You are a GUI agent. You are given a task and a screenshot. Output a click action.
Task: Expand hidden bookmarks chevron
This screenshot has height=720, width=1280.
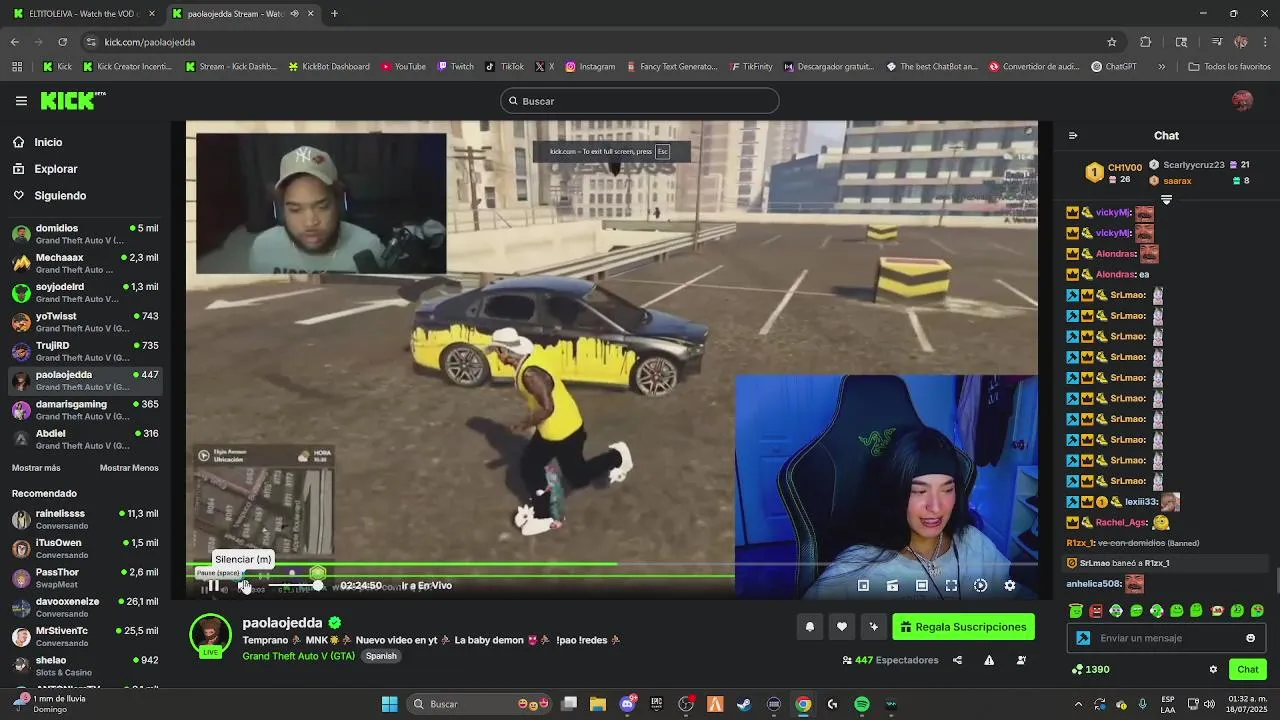coord(1161,67)
